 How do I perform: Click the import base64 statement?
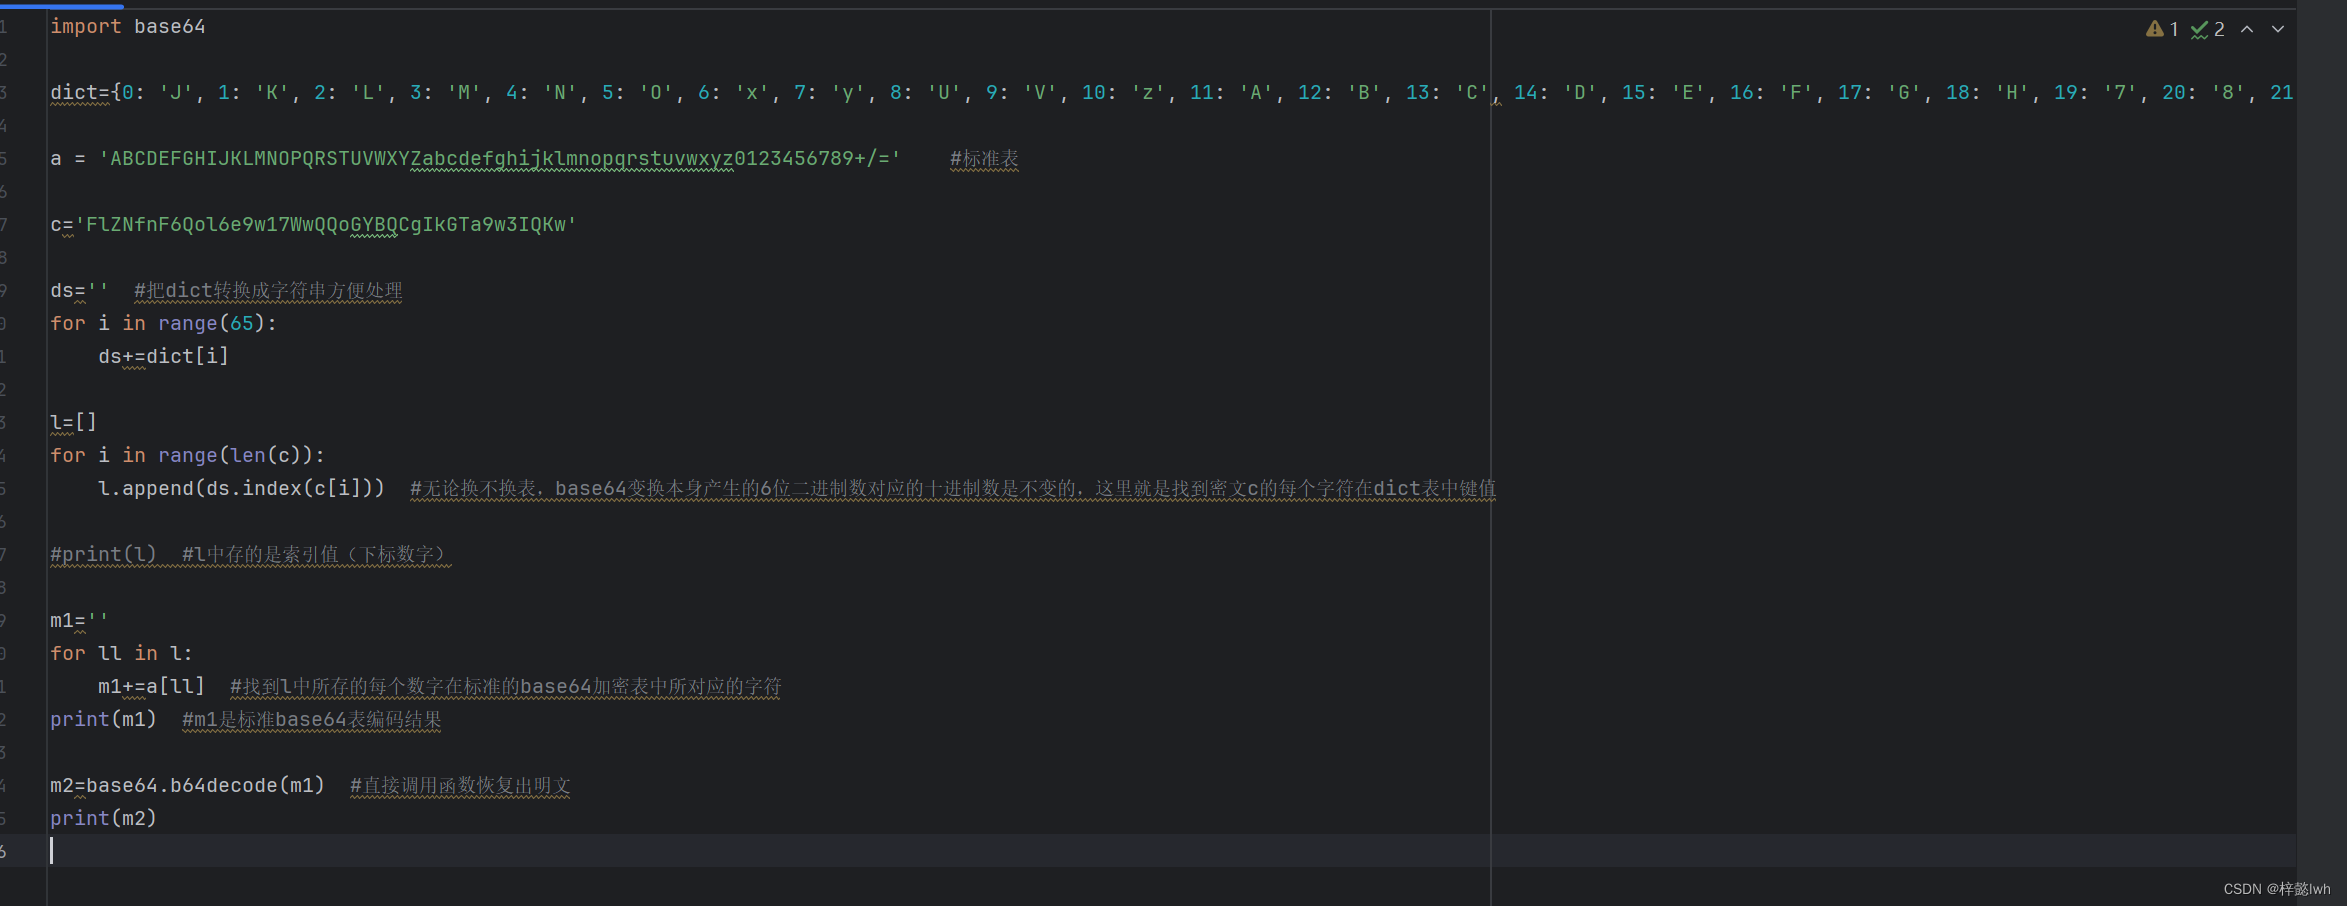click(128, 26)
